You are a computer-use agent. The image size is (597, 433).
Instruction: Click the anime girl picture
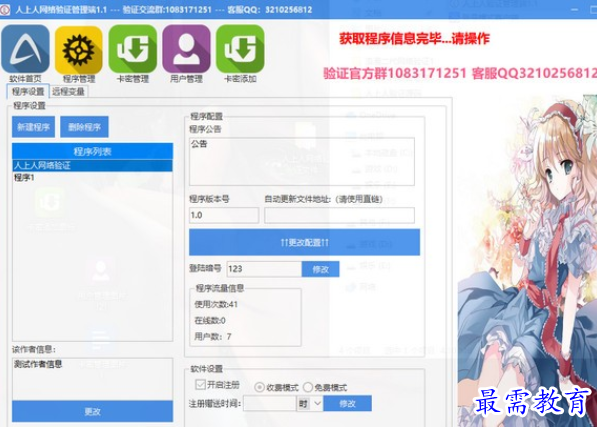pyautogui.click(x=527, y=259)
